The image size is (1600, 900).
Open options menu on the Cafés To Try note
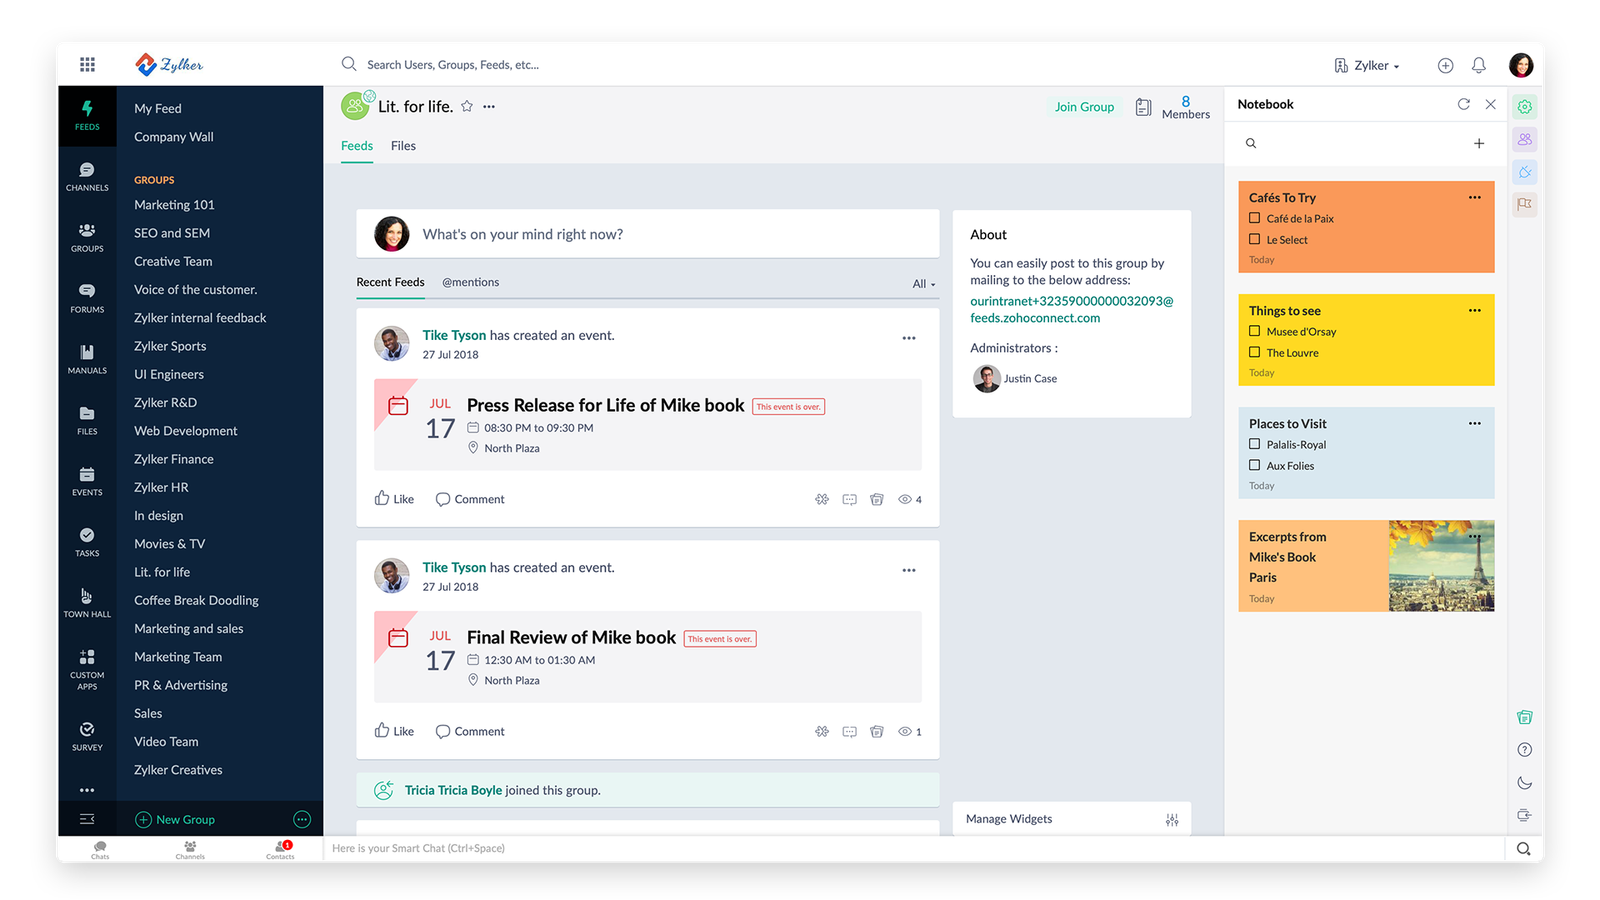point(1474,197)
